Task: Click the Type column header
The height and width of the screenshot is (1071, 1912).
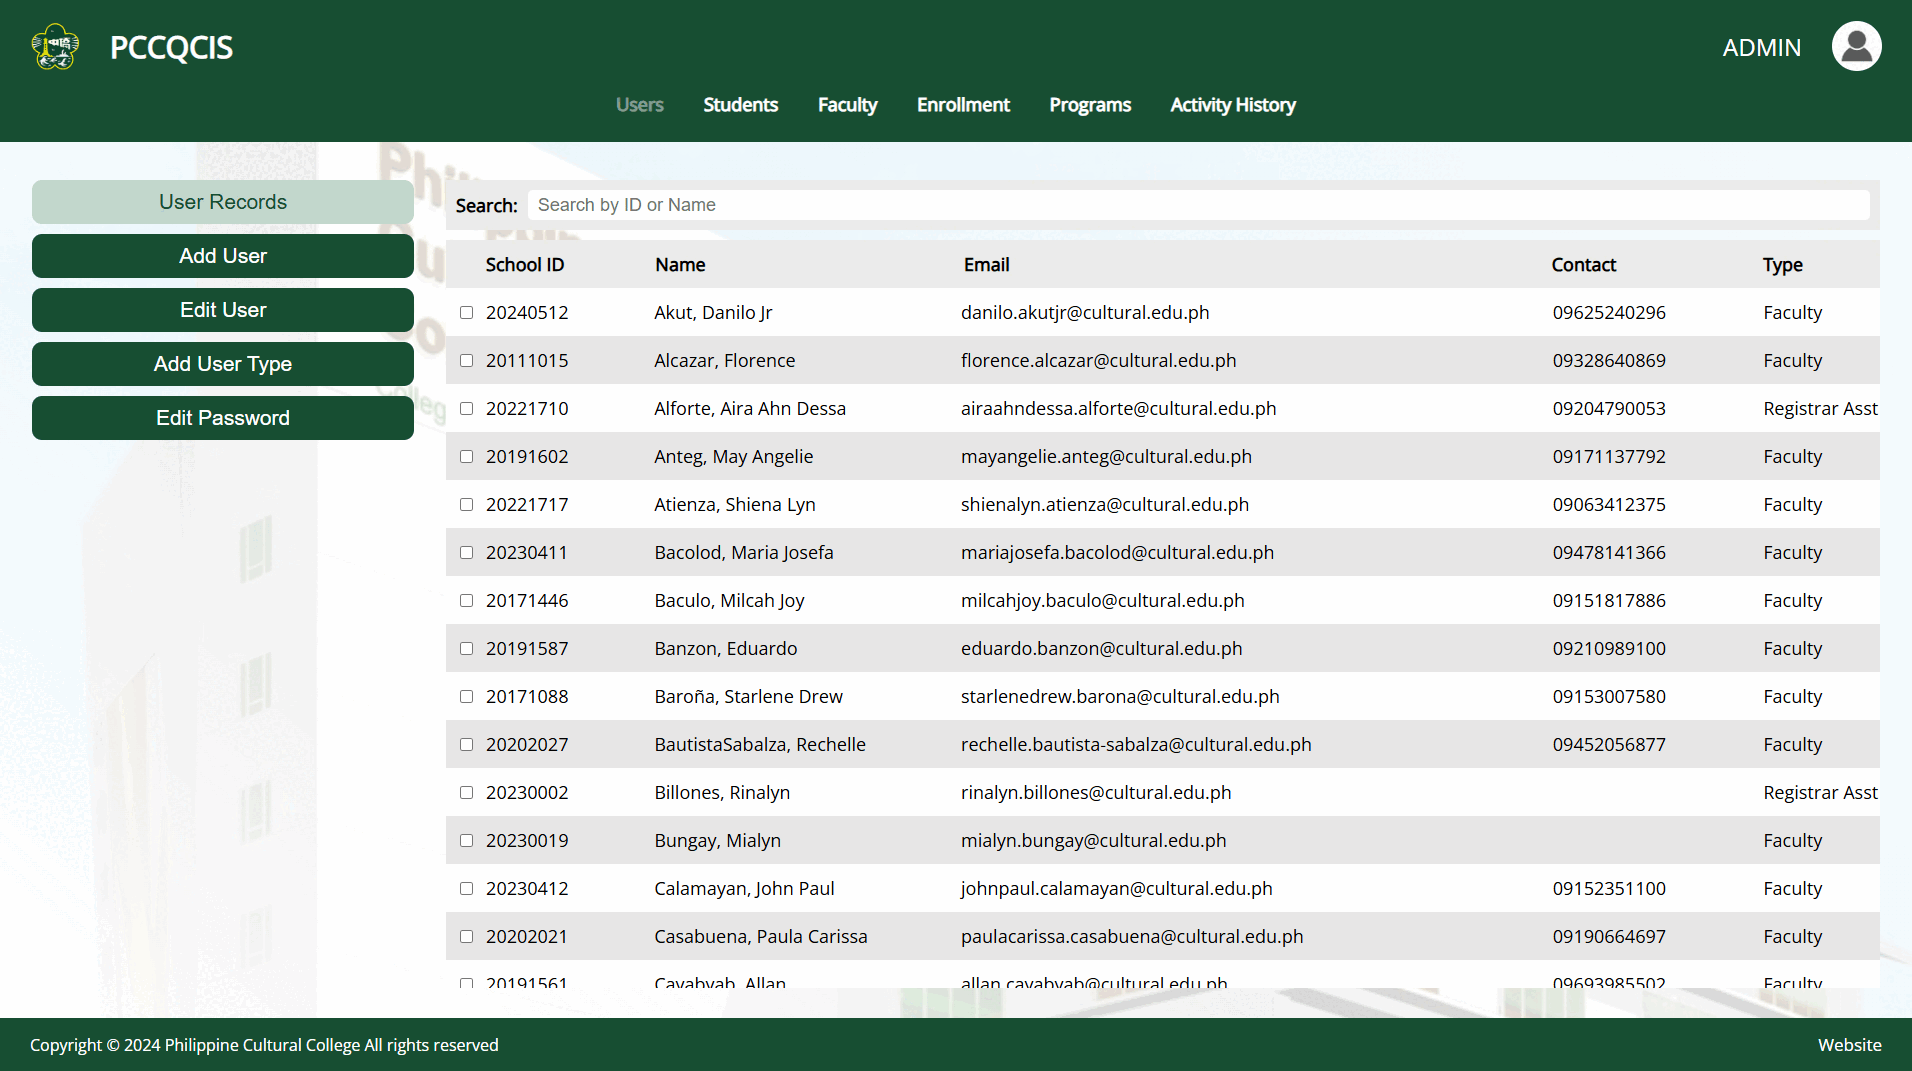Action: [x=1783, y=265]
